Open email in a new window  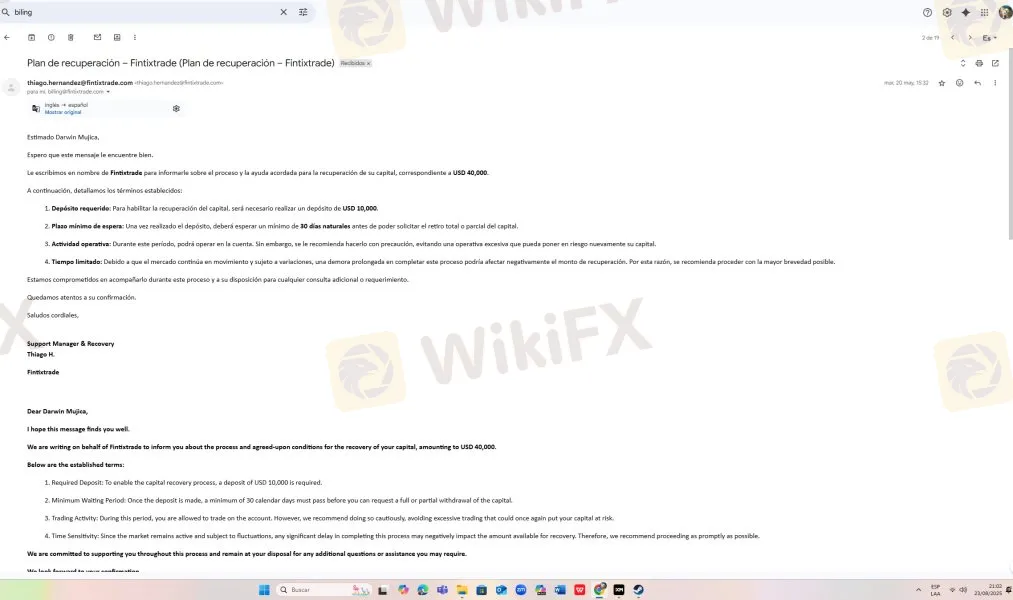995,63
